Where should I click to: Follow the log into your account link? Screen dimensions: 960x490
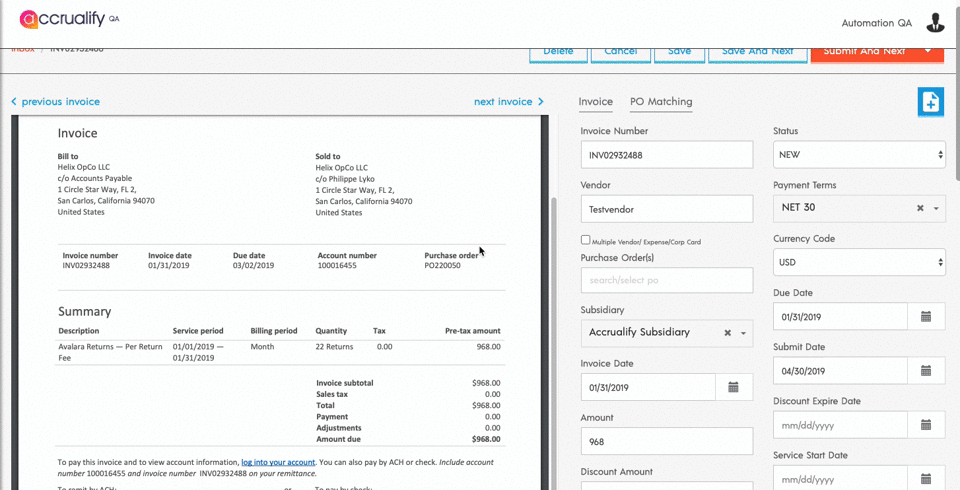278,462
